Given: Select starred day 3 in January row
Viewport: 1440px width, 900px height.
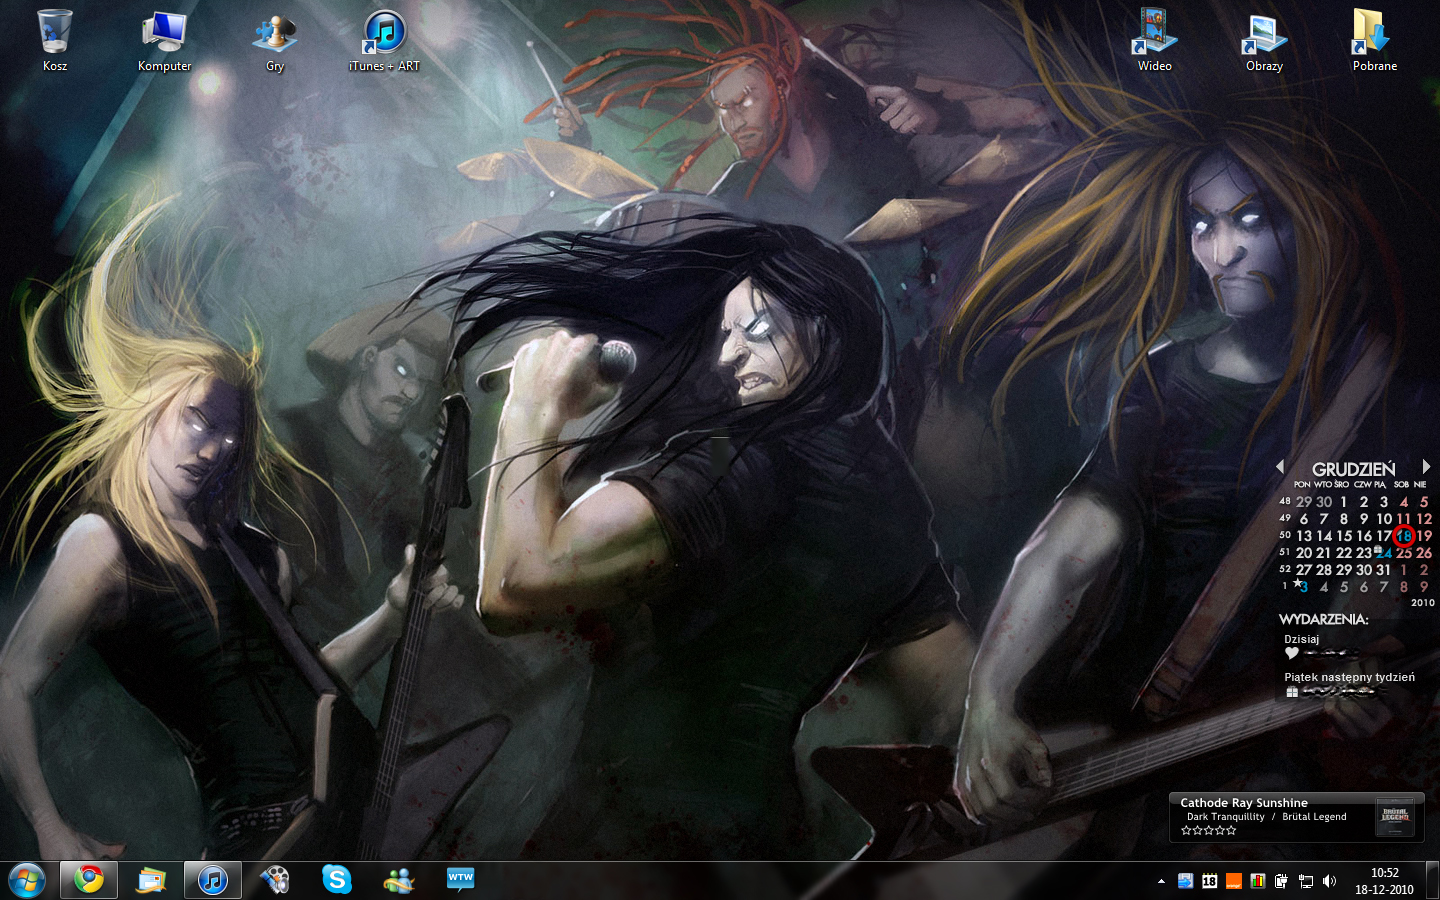Looking at the screenshot, I should [1303, 587].
